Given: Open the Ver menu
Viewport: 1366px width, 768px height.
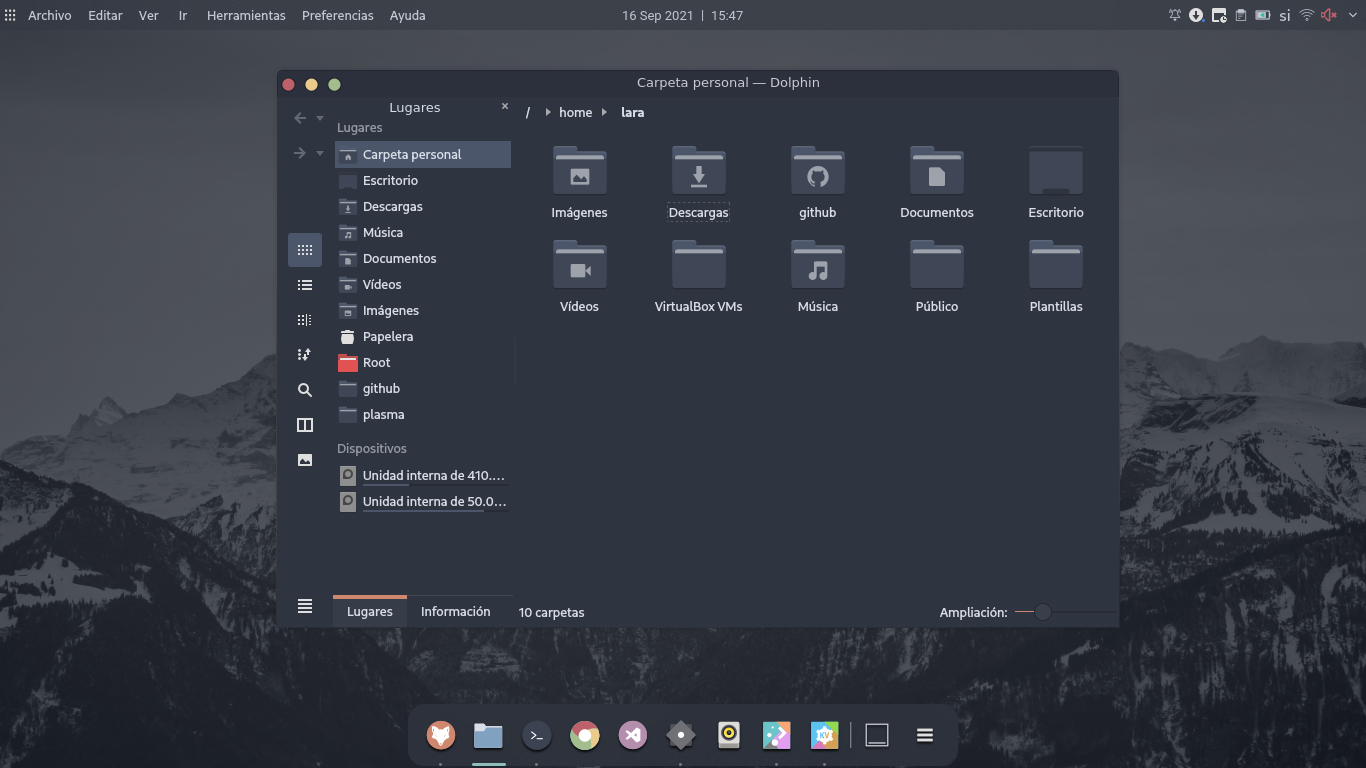Looking at the screenshot, I should pyautogui.click(x=149, y=15).
